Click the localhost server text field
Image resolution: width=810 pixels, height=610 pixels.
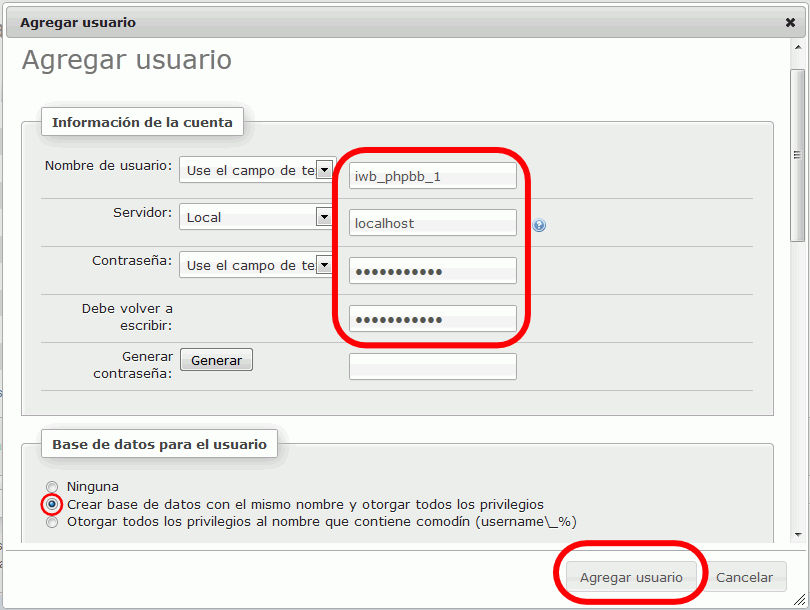click(x=432, y=223)
